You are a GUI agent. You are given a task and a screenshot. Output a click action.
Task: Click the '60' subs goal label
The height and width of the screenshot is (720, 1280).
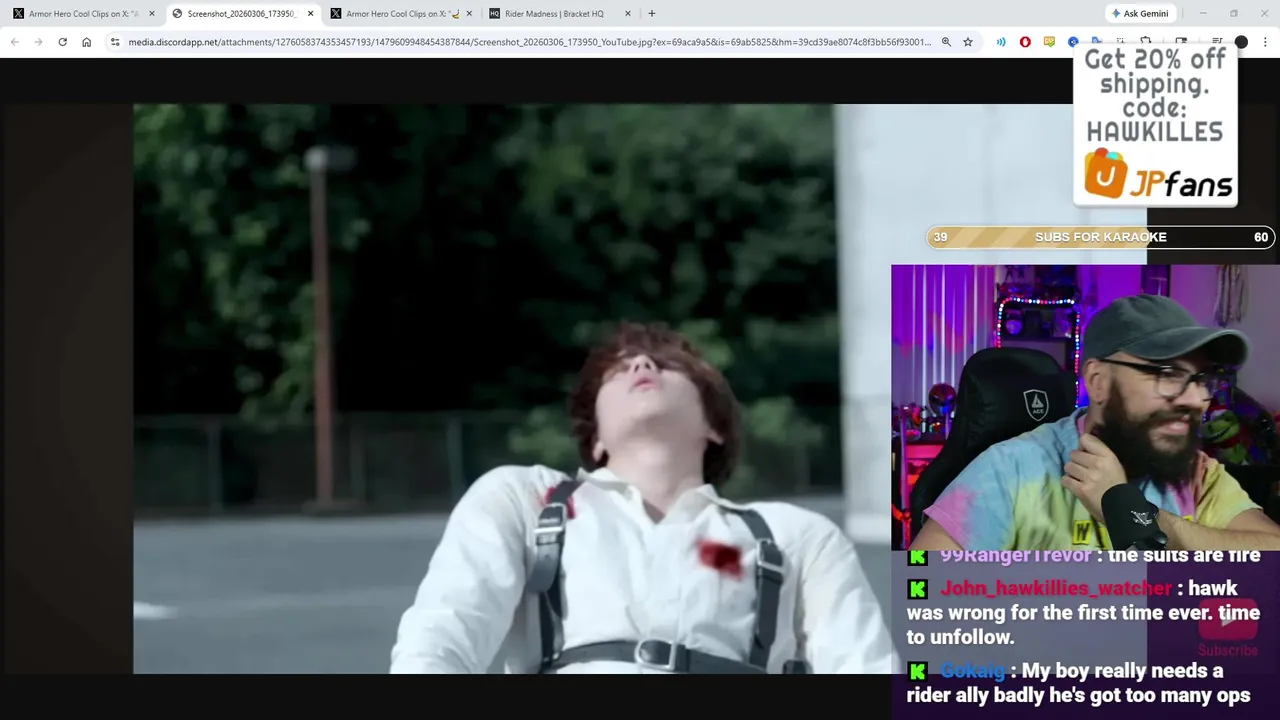coord(1261,237)
